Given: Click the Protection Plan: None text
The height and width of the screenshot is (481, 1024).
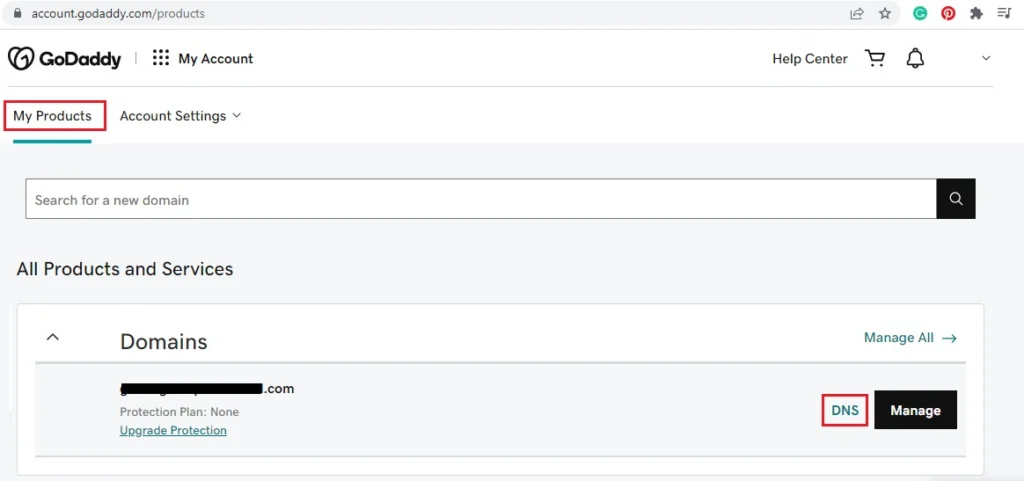Looking at the screenshot, I should pyautogui.click(x=179, y=412).
